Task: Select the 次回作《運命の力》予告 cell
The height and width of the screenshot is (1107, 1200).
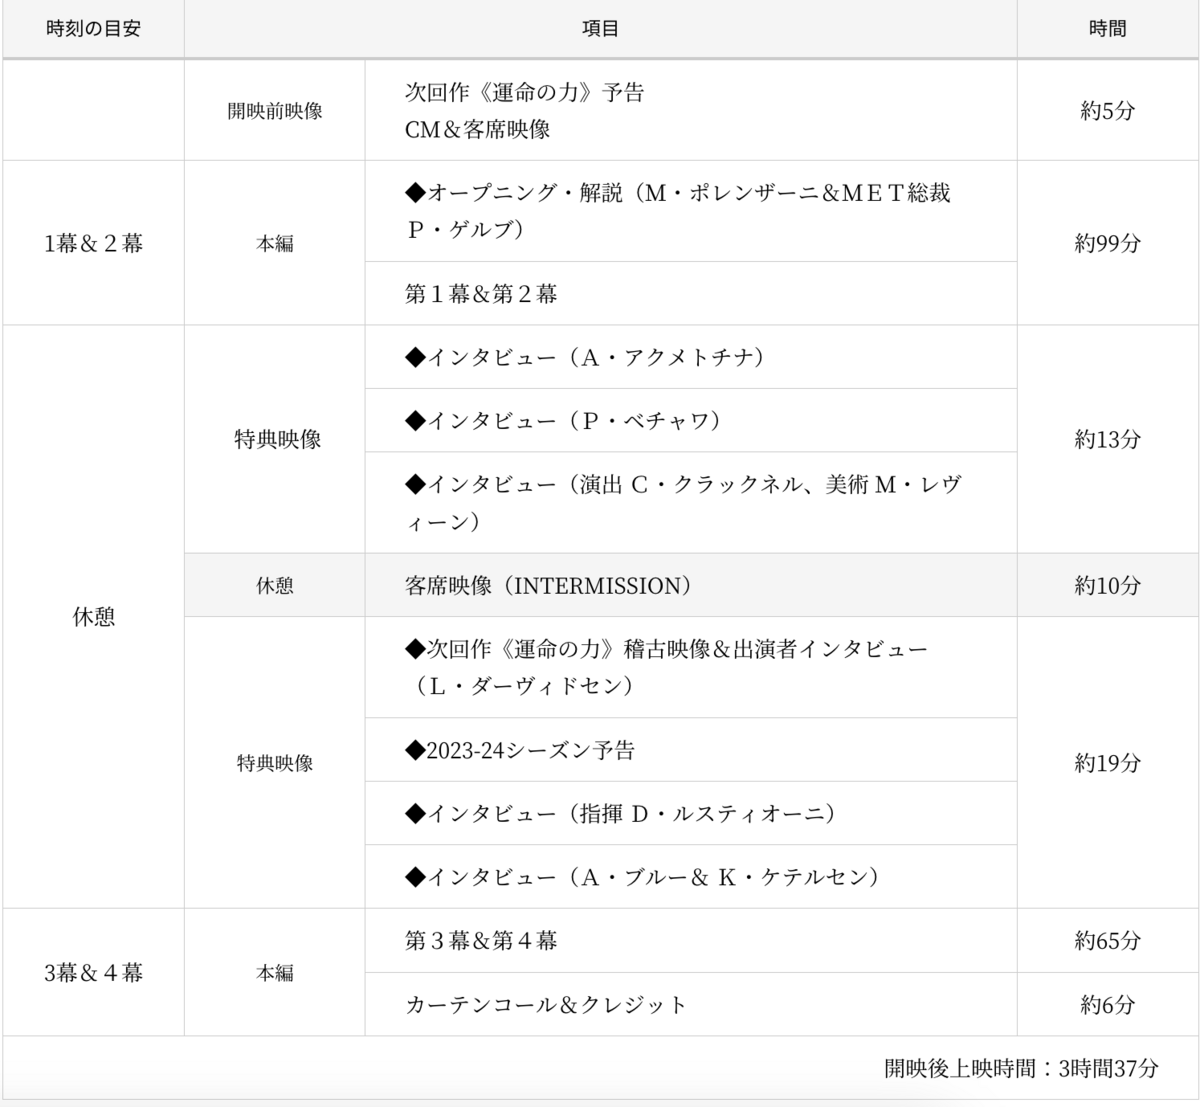Action: [690, 111]
